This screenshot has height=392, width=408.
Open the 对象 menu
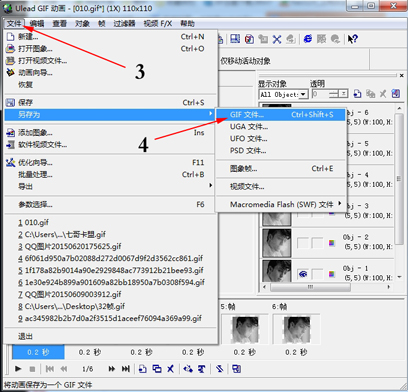82,23
